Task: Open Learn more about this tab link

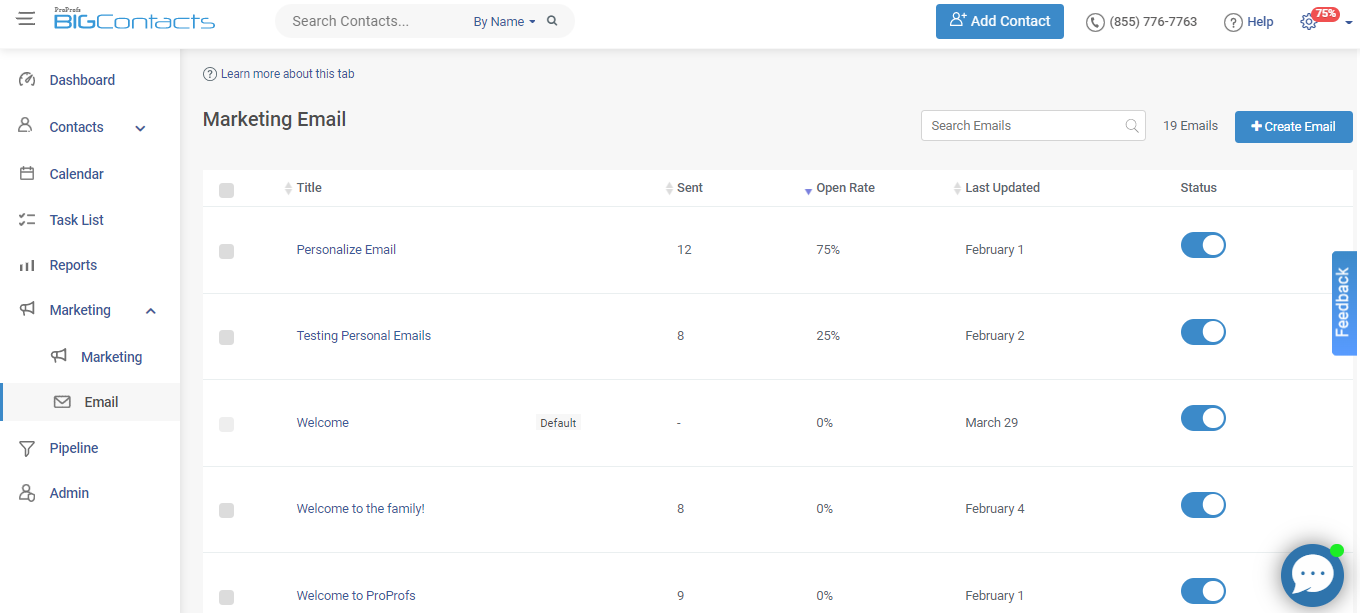Action: pos(288,74)
